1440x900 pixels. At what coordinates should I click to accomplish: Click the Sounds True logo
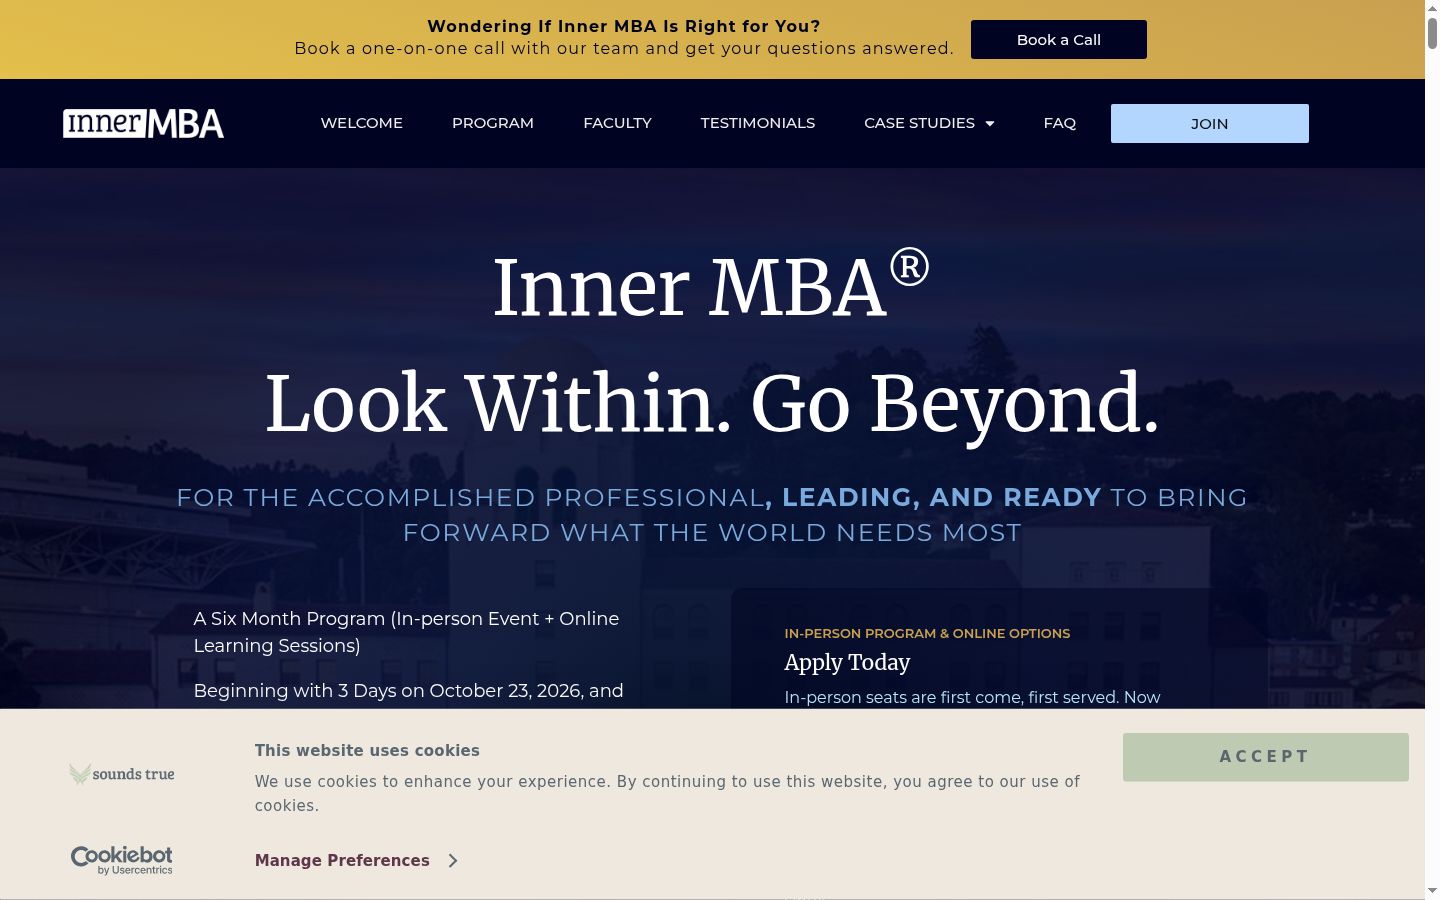click(x=122, y=774)
